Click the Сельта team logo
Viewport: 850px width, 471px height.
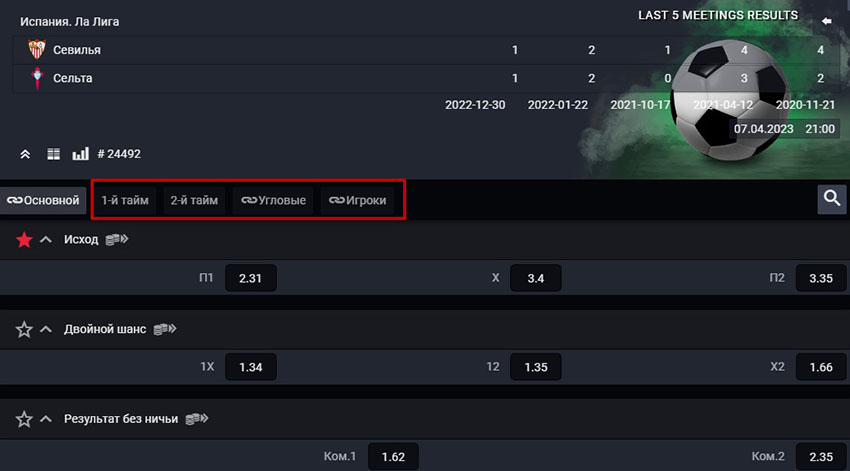tap(38, 77)
